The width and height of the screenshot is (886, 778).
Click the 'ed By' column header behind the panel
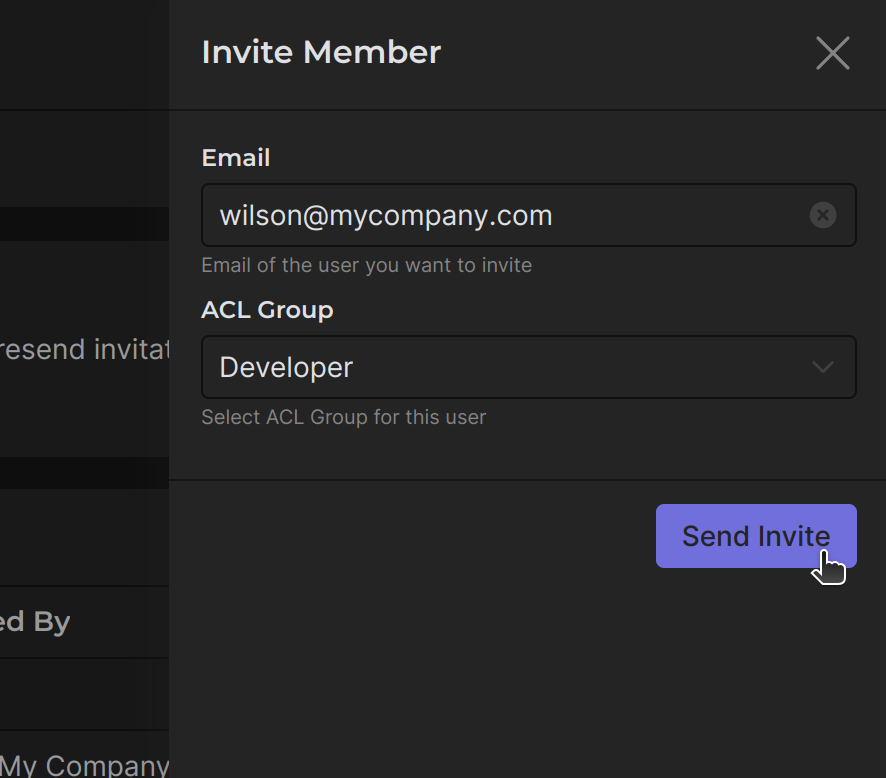point(35,622)
